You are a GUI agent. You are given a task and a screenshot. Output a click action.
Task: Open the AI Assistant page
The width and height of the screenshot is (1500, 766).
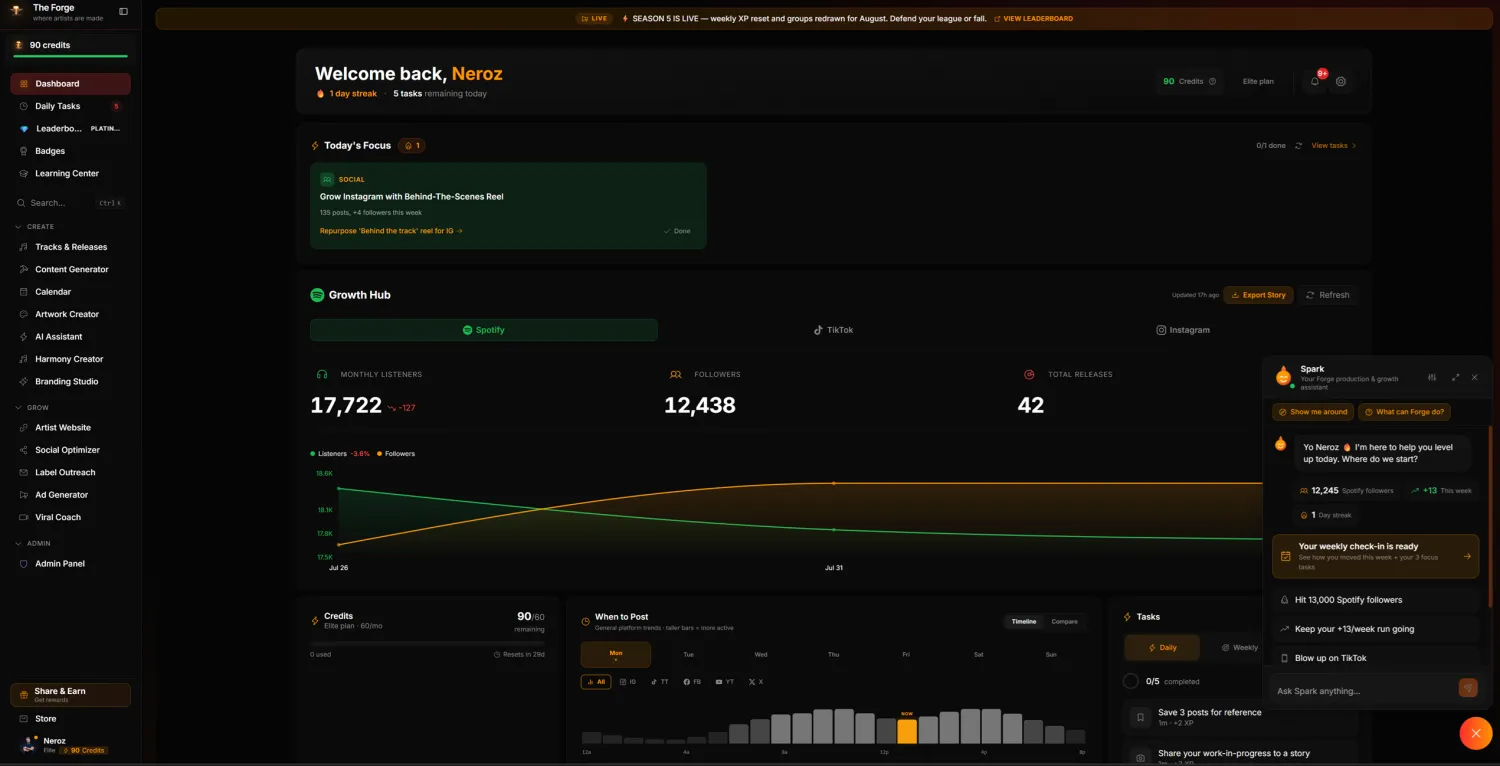coord(70,337)
